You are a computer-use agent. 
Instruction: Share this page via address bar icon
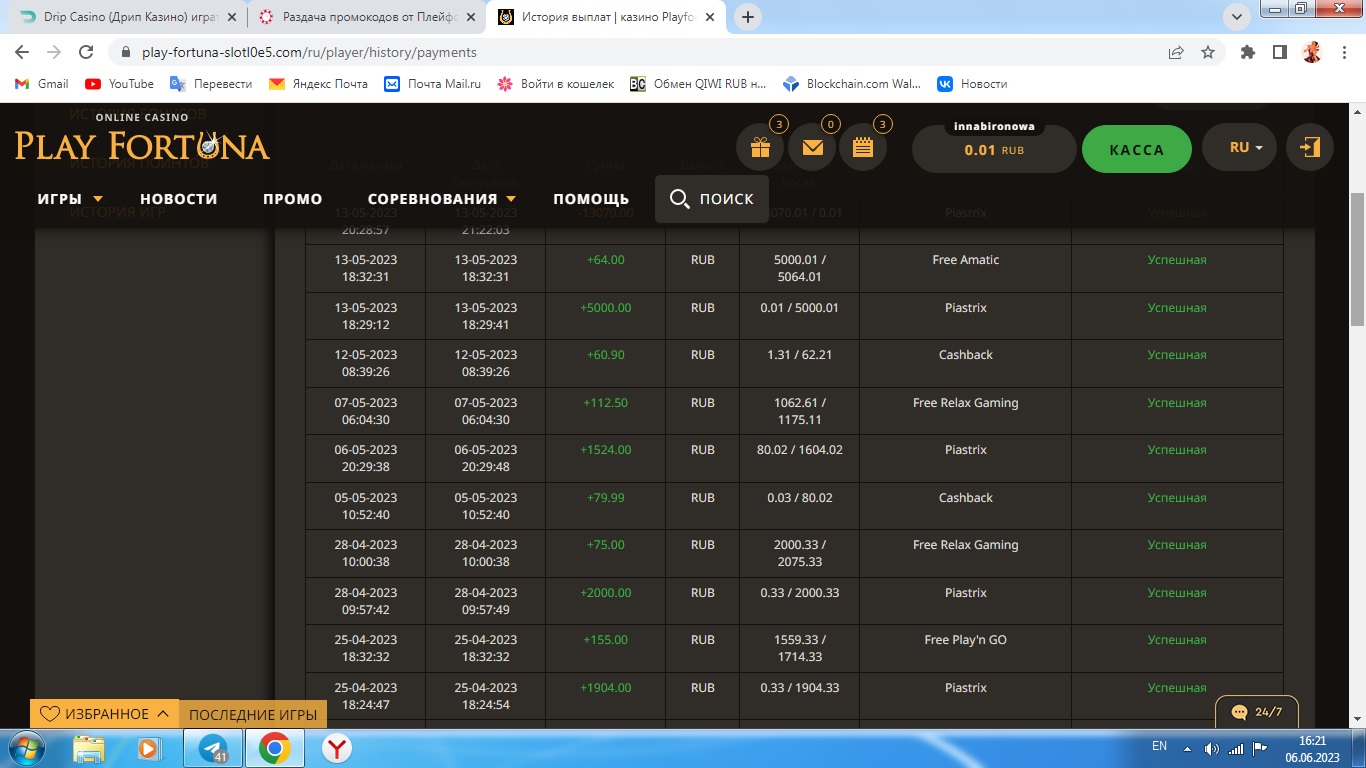point(1176,52)
